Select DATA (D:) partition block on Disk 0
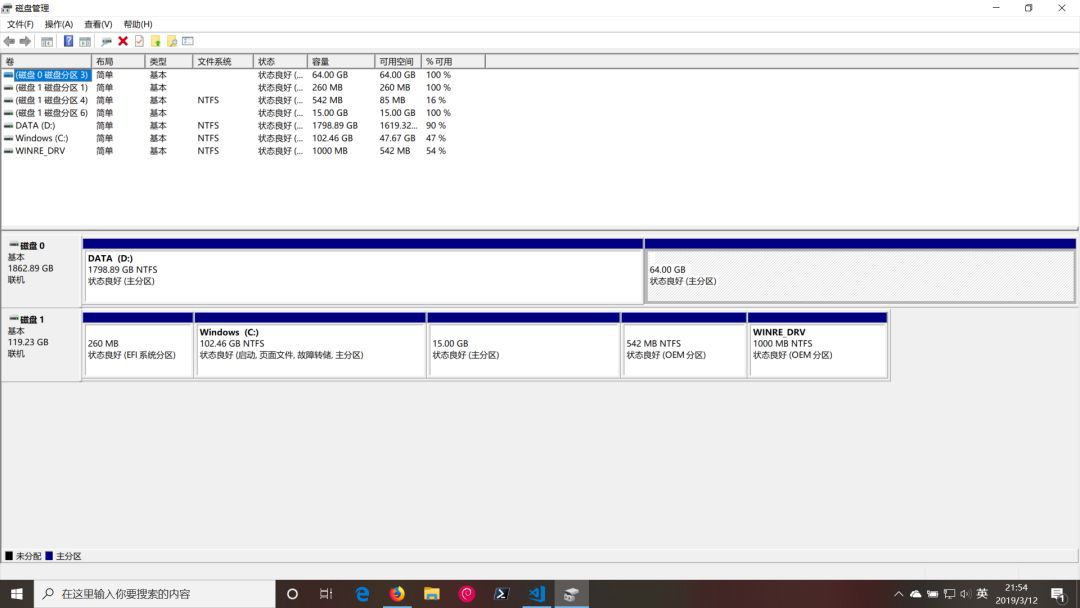The height and width of the screenshot is (608, 1080). tap(363, 271)
